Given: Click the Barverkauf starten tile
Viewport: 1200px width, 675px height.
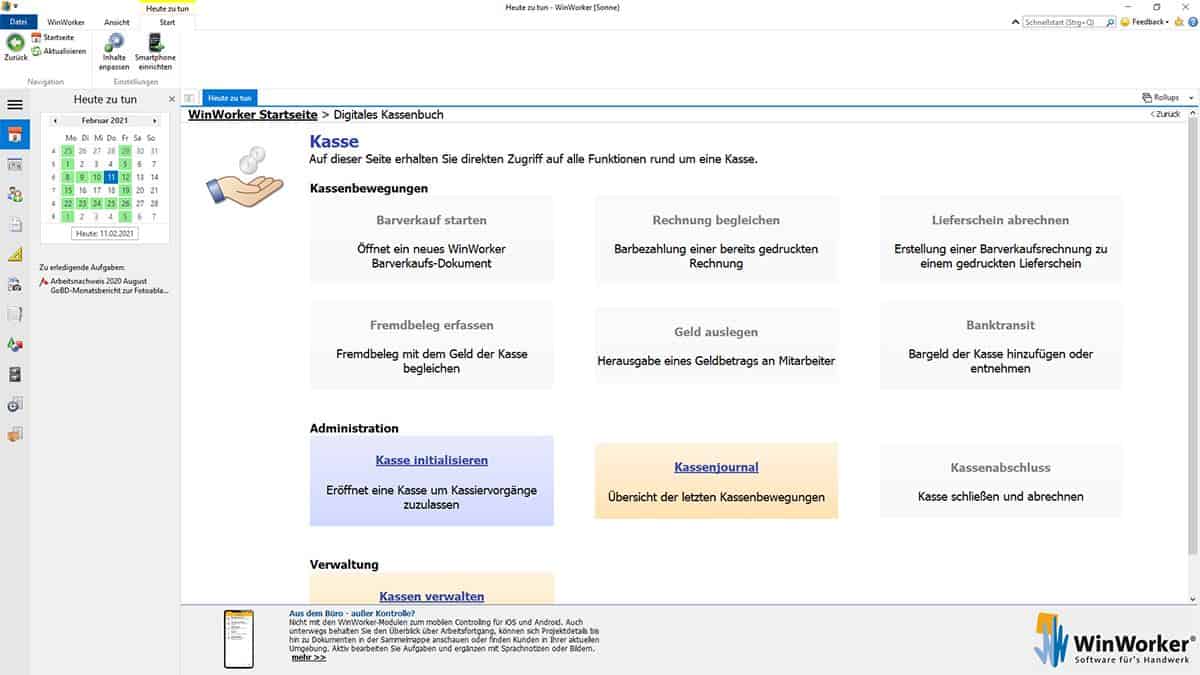Looking at the screenshot, I should click(x=432, y=240).
